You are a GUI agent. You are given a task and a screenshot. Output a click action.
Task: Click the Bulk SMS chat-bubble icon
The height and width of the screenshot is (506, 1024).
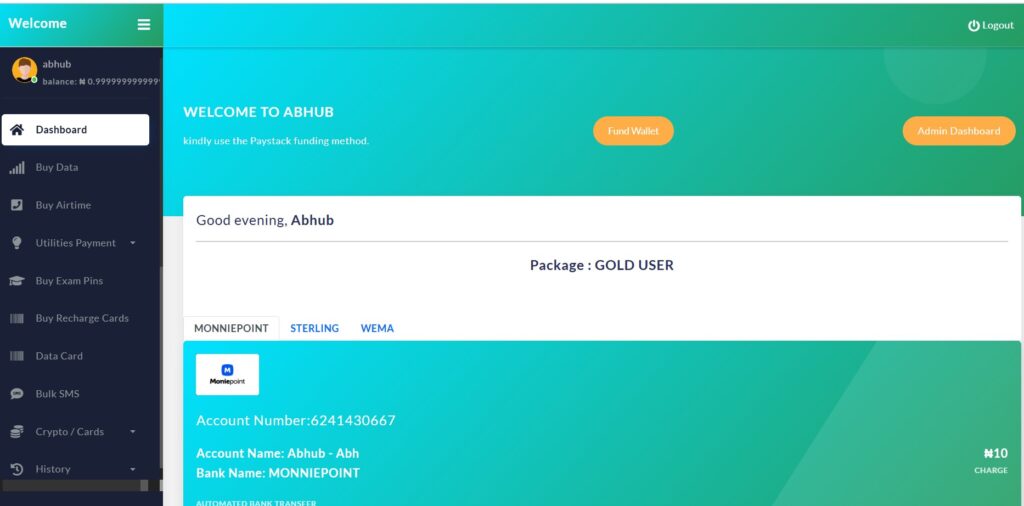click(17, 394)
